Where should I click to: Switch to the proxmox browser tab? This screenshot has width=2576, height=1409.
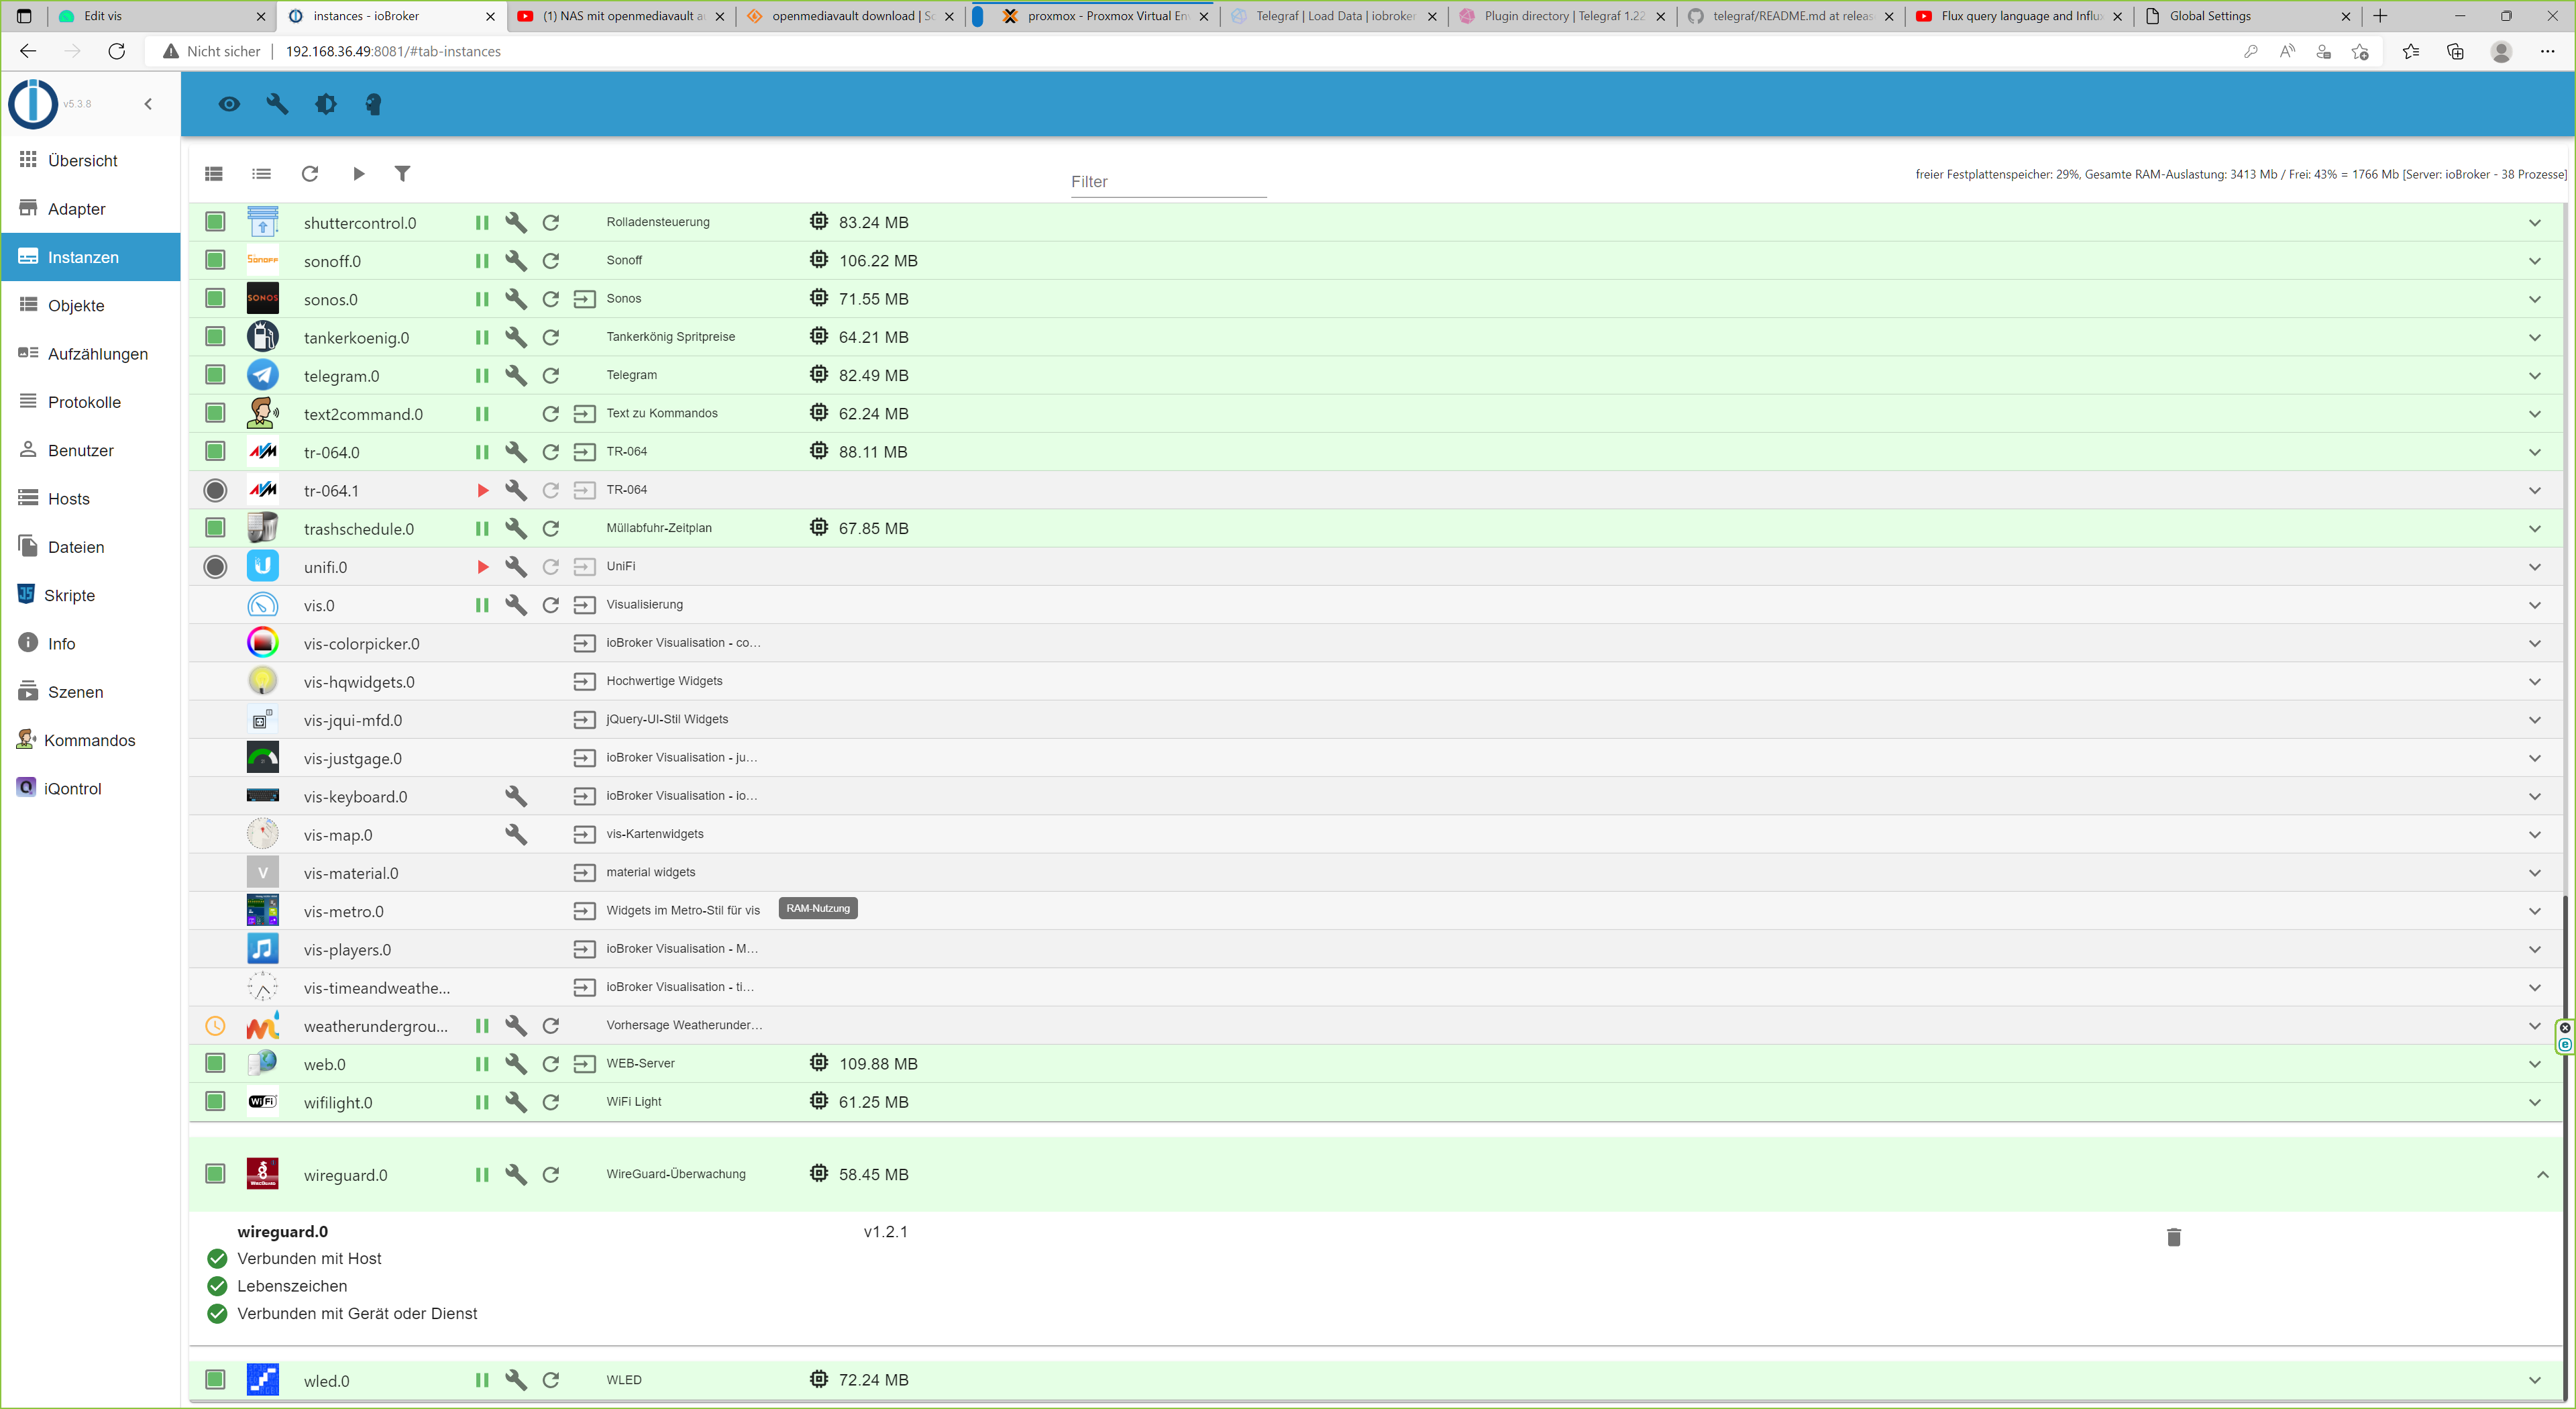coord(1094,16)
